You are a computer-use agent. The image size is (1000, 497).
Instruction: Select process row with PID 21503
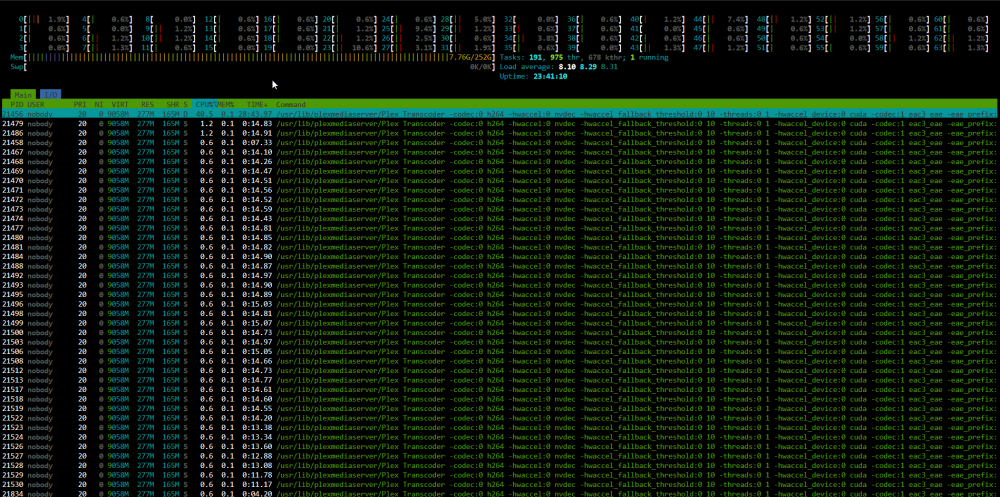[500, 341]
